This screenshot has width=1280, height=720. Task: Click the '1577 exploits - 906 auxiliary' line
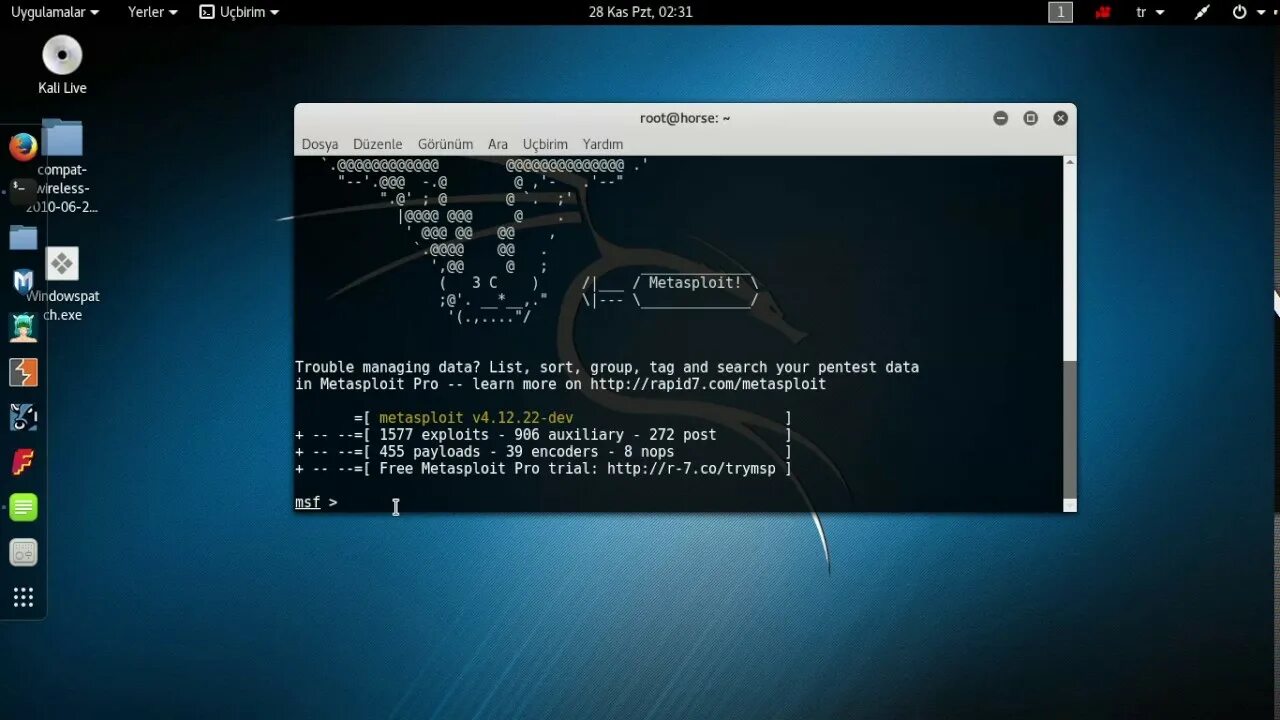pos(543,435)
